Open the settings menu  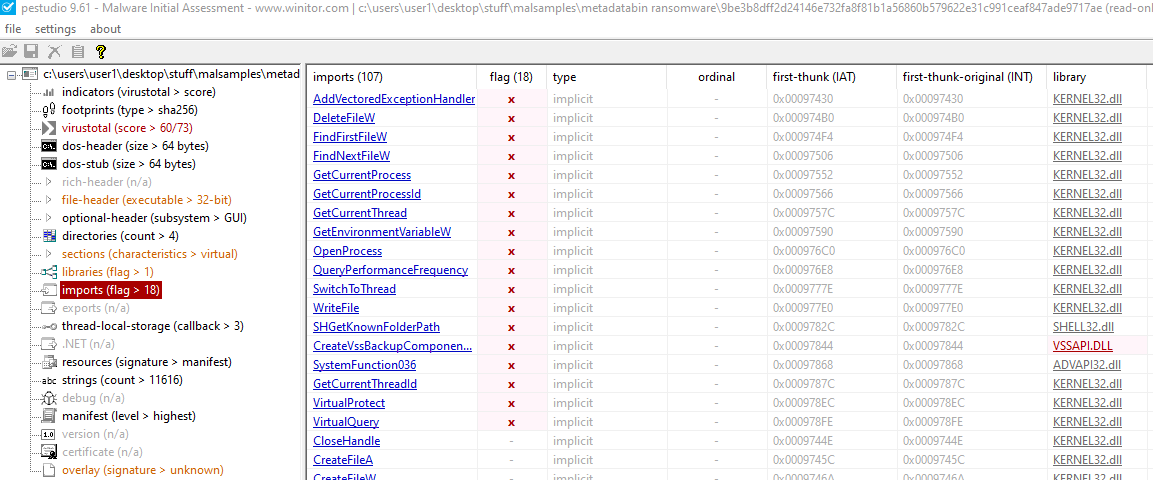(x=55, y=29)
